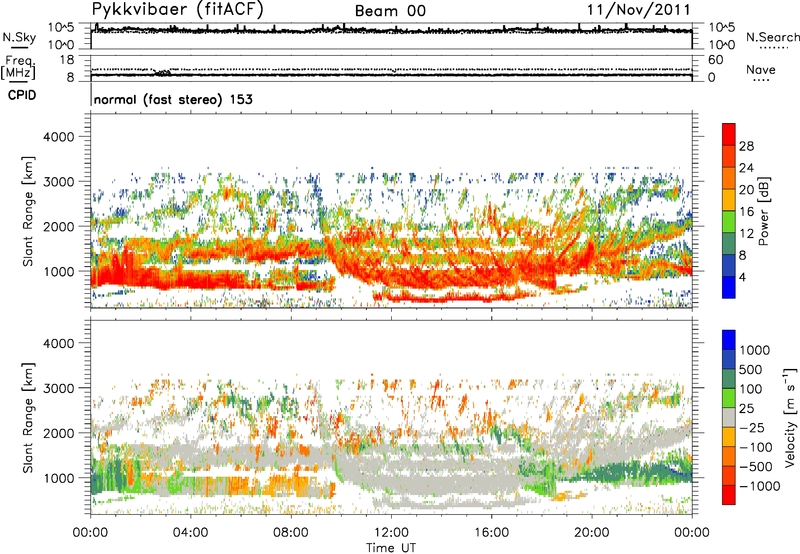Click the "CPID" row label
800x554 pixels.
22,95
